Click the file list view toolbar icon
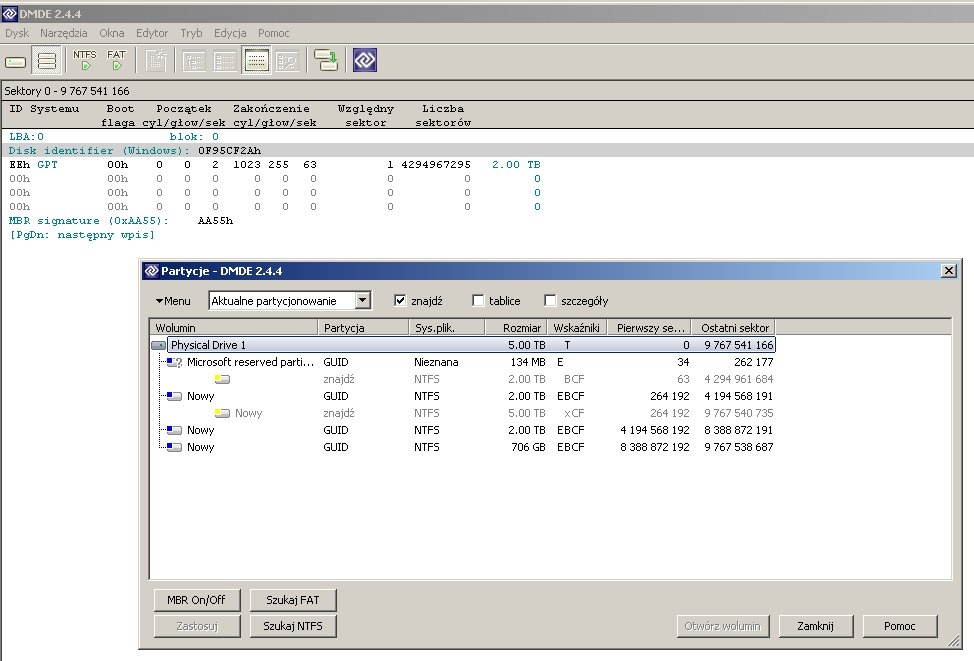Image resolution: width=974 pixels, height=661 pixels. [225, 61]
